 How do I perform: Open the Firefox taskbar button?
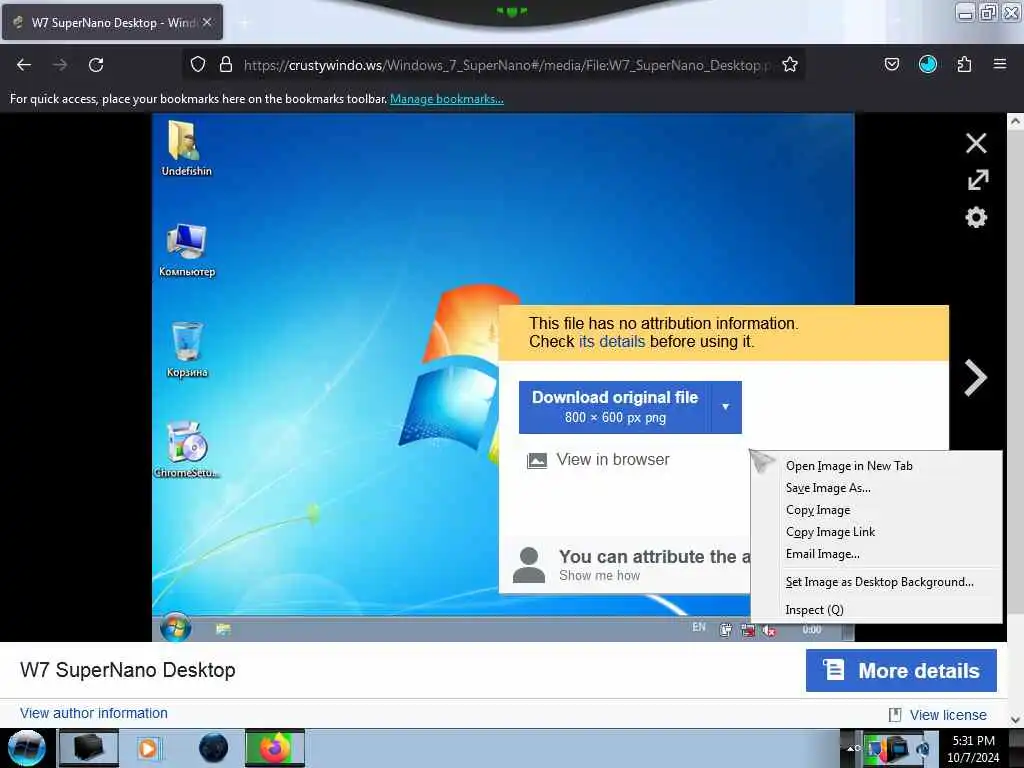tap(275, 748)
